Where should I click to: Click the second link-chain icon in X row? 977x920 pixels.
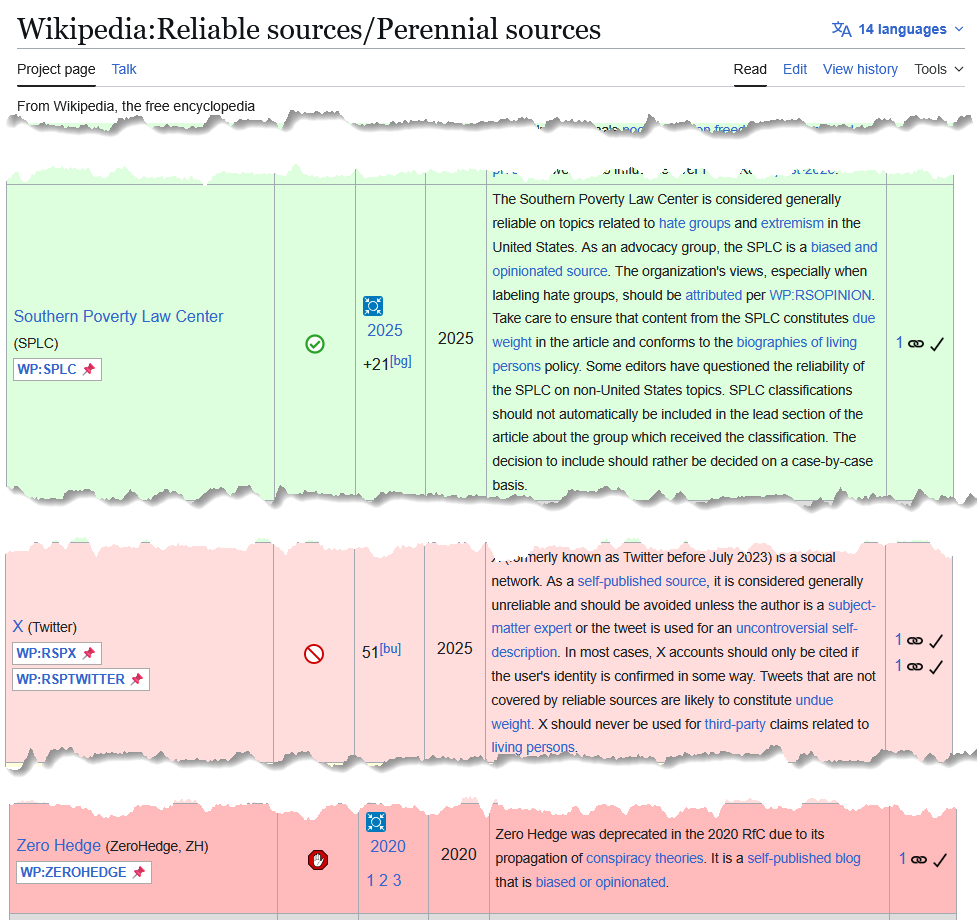click(x=915, y=666)
